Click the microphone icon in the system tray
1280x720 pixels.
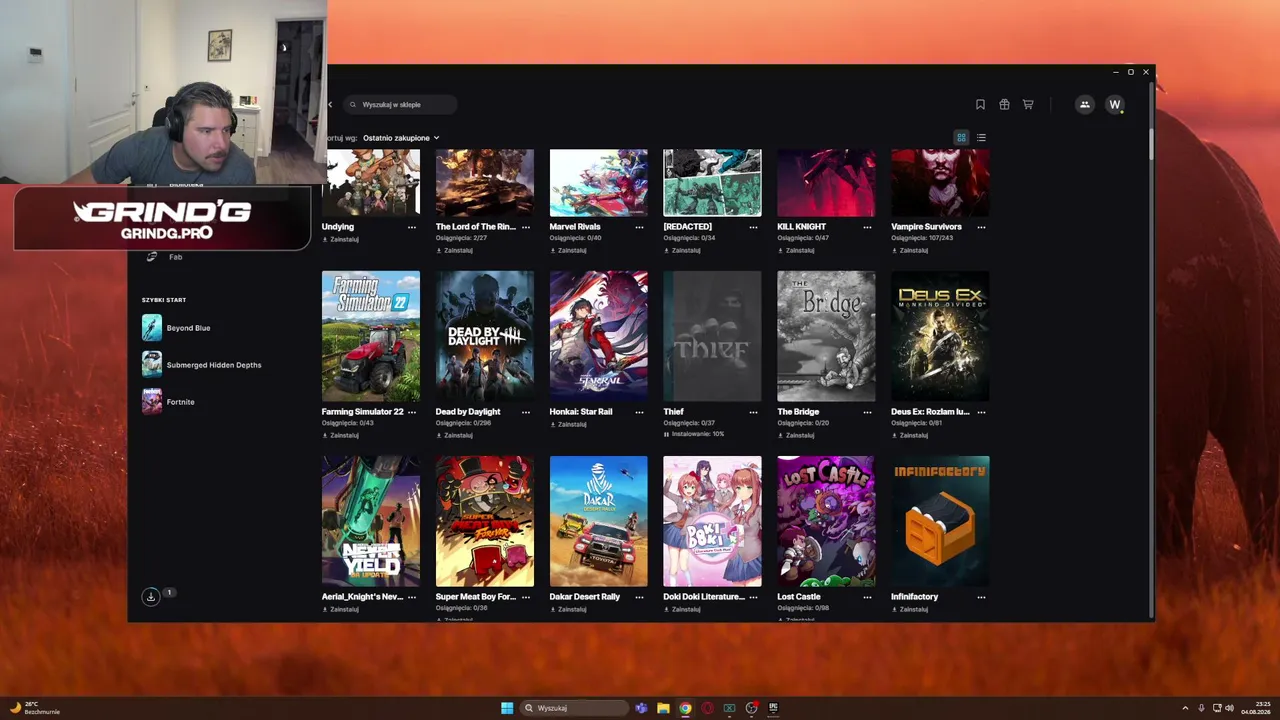coord(1201,708)
